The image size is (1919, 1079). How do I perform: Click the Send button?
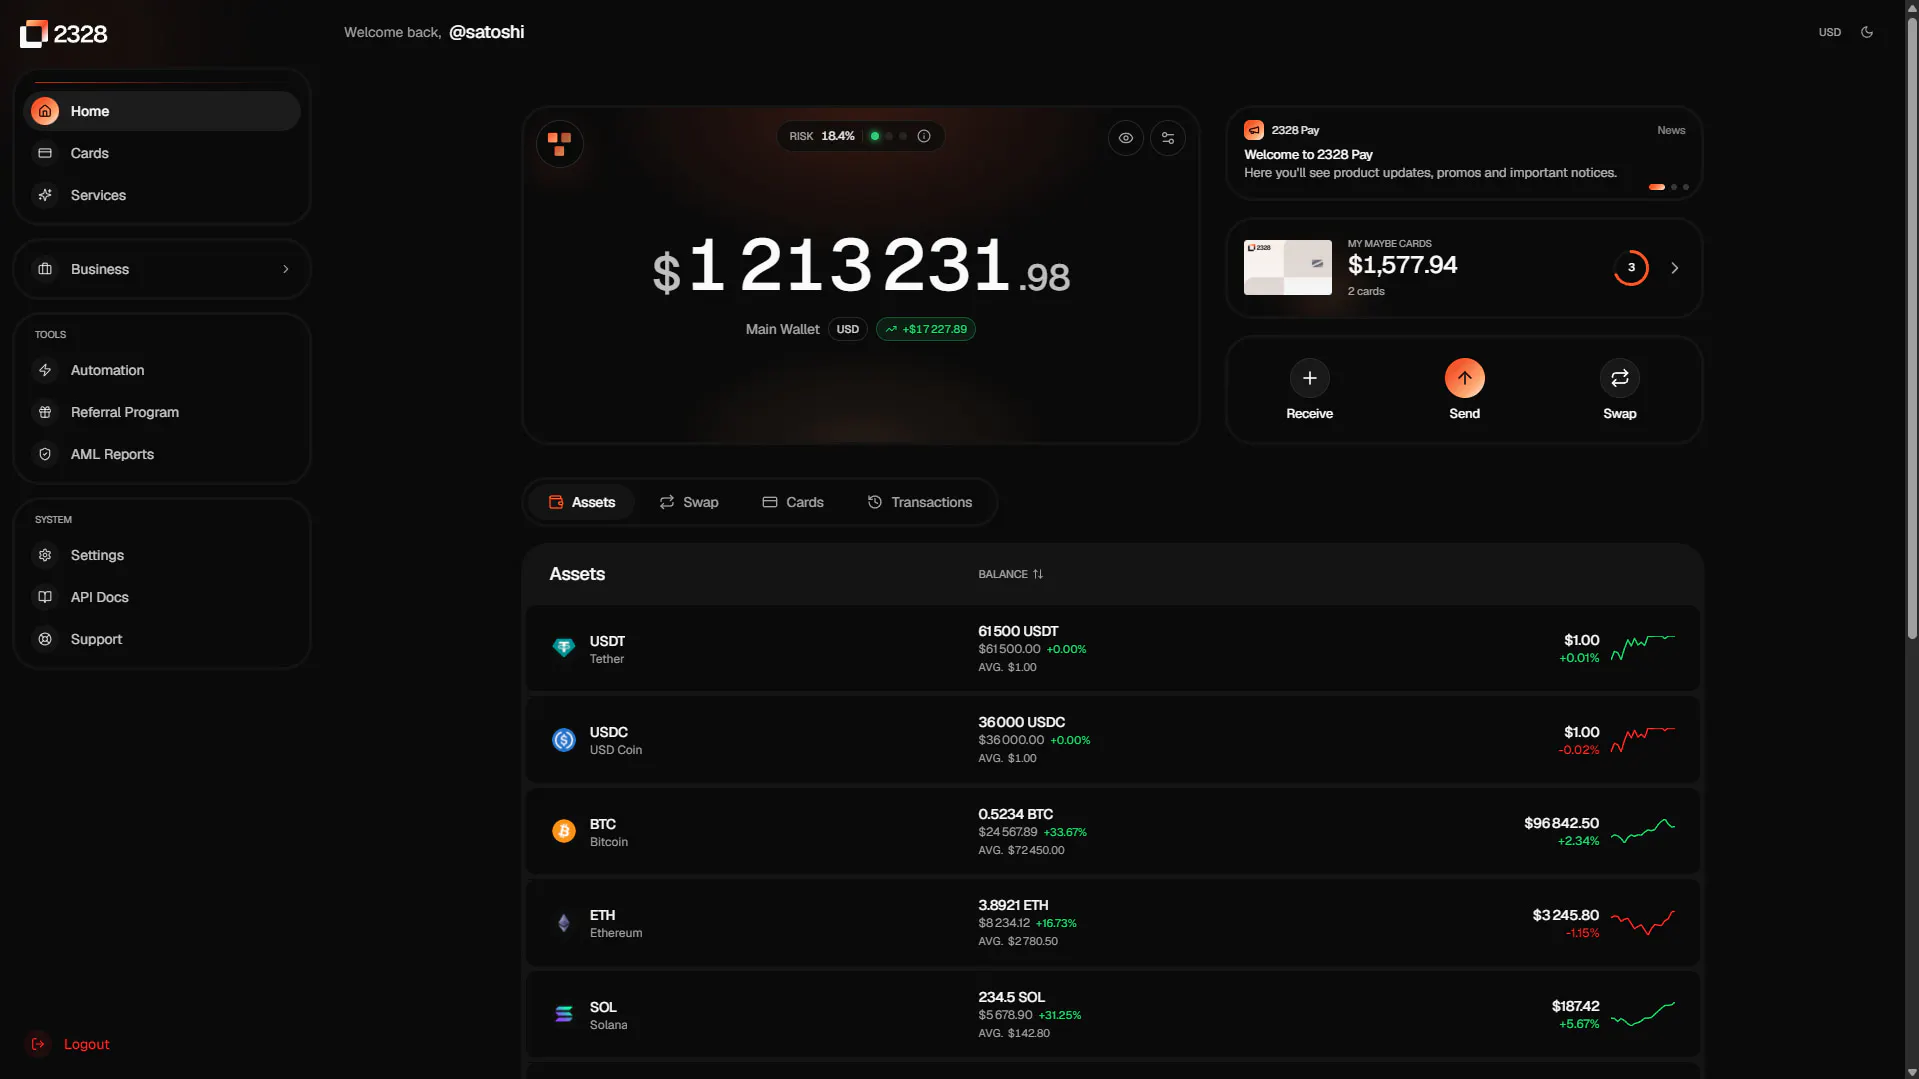(1464, 390)
